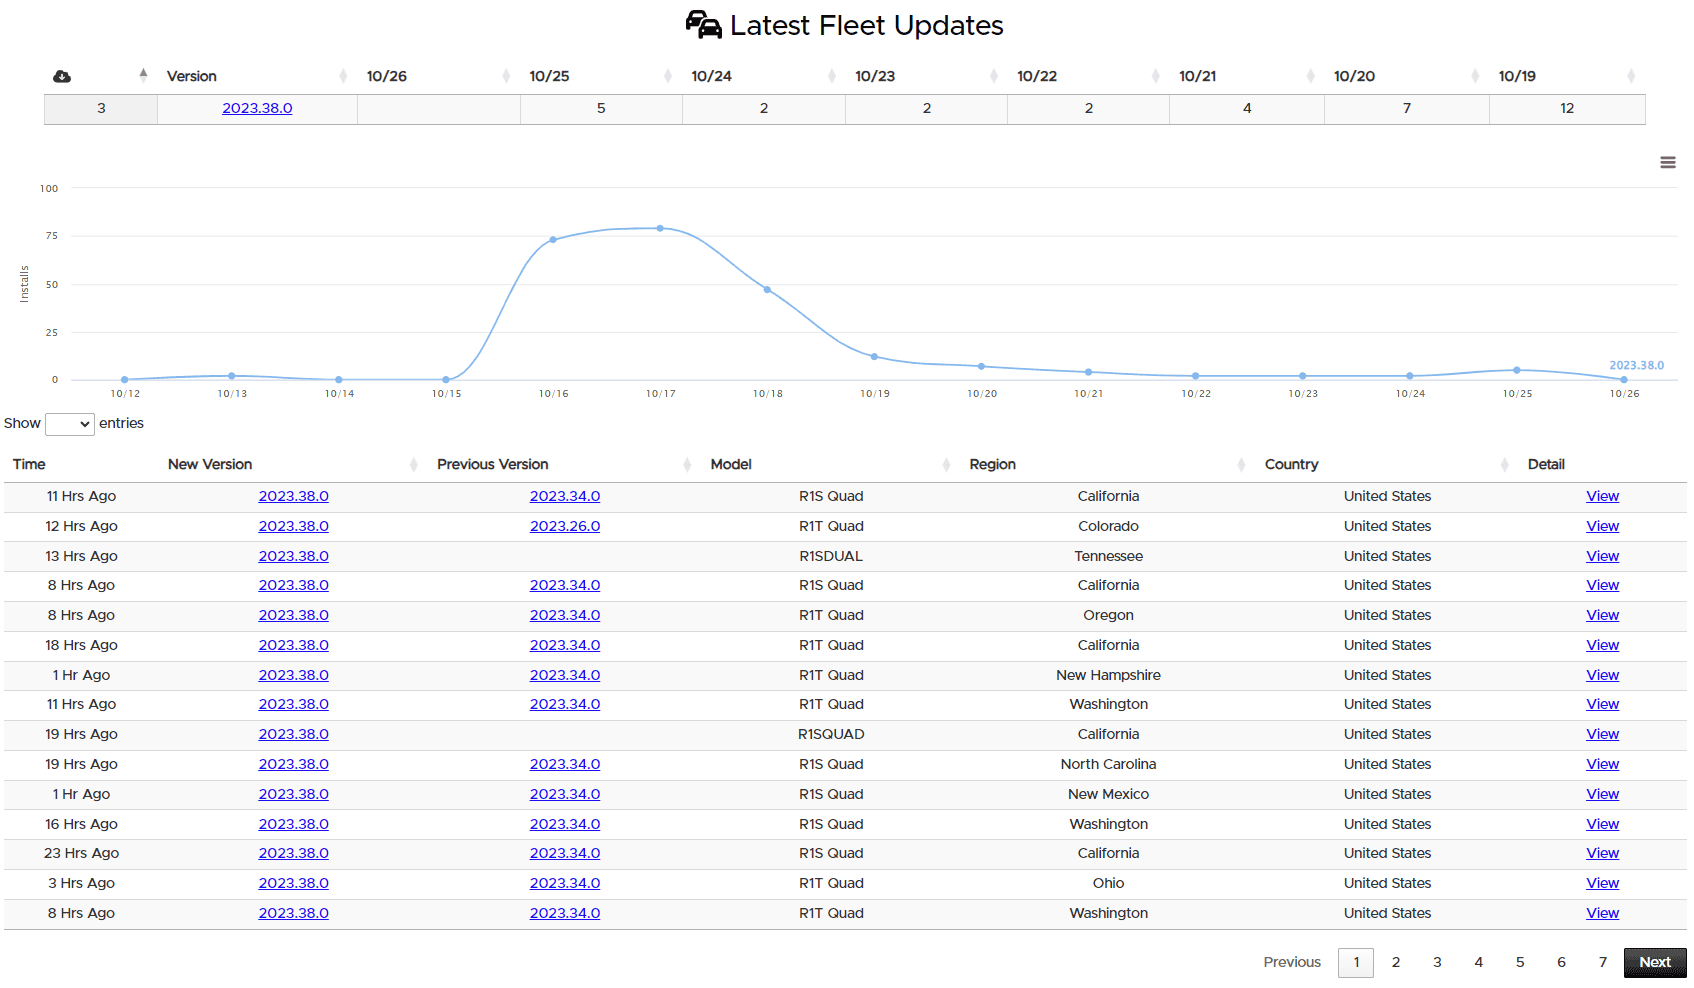Sort the 10/24 column
1694x988 pixels.
712,76
